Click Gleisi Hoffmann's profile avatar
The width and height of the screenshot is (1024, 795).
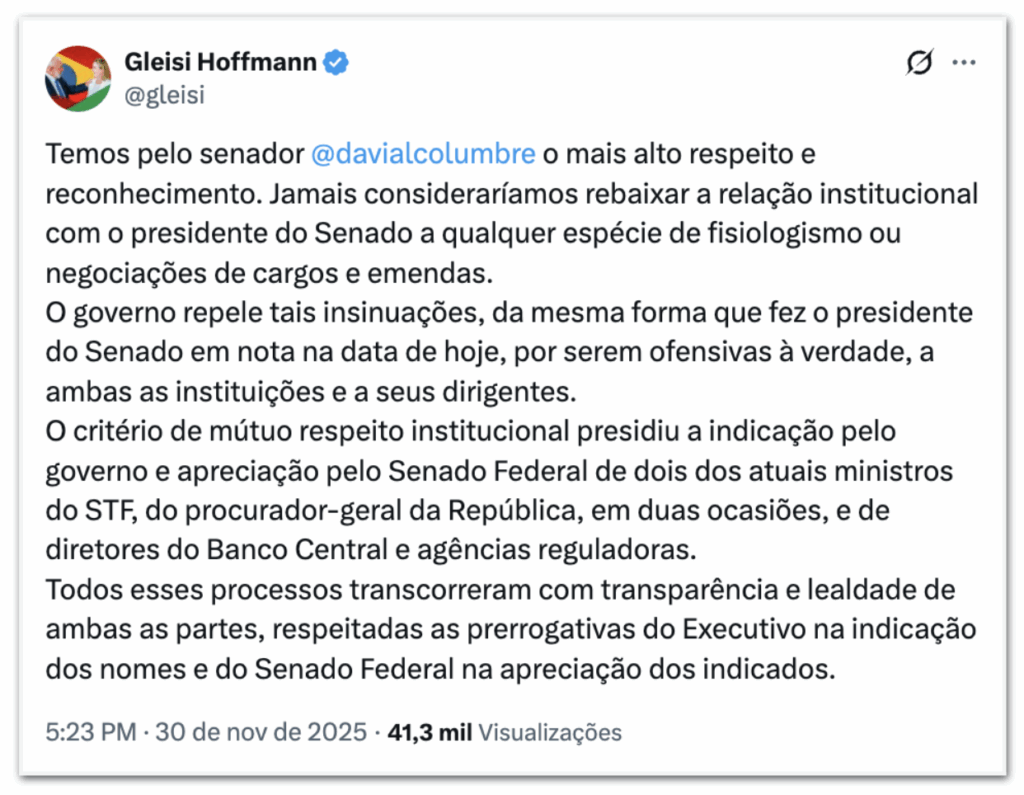tap(78, 78)
